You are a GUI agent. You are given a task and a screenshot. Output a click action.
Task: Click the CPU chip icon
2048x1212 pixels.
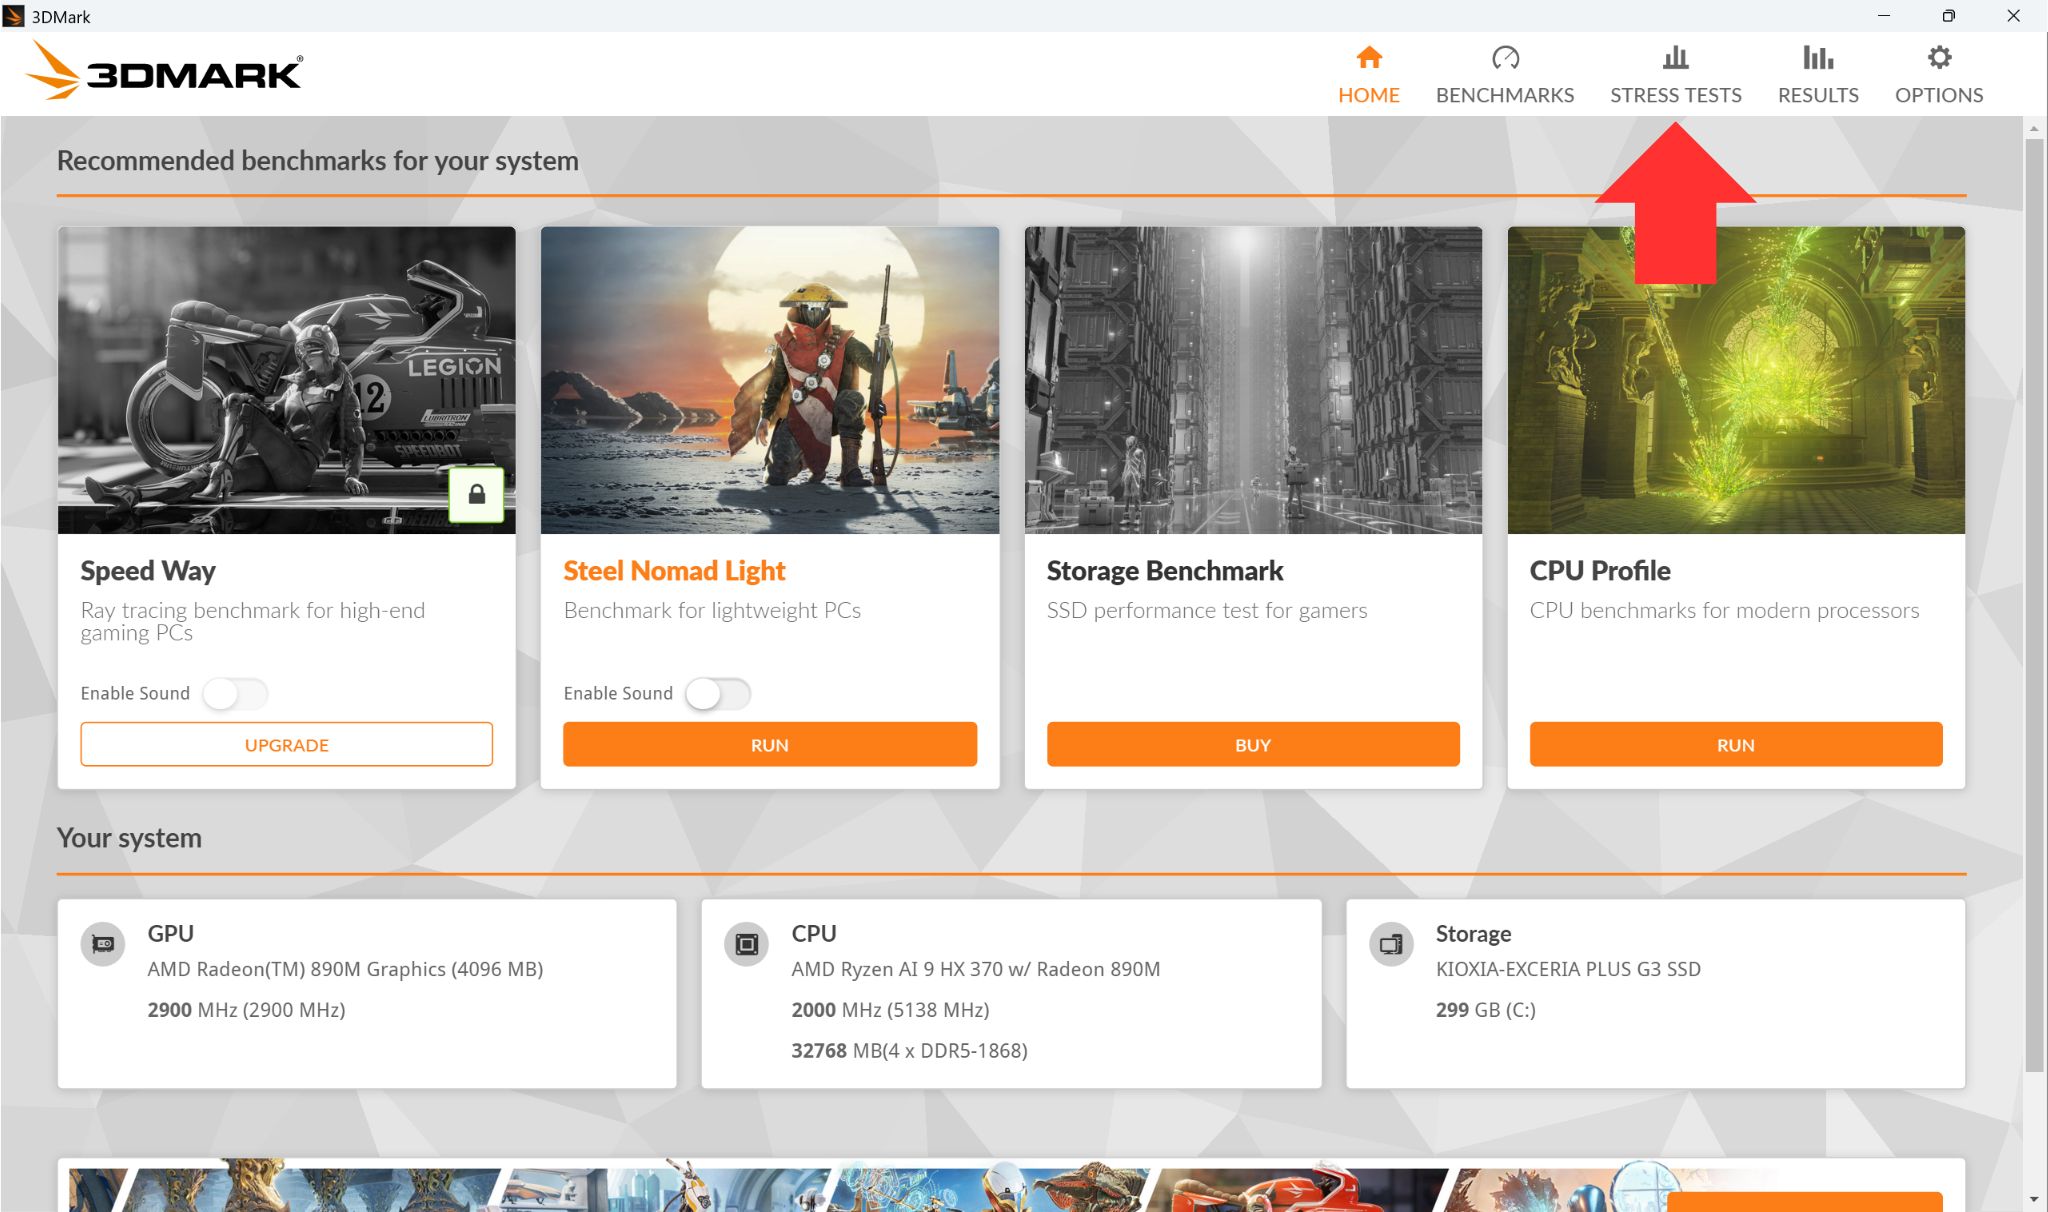(x=747, y=943)
